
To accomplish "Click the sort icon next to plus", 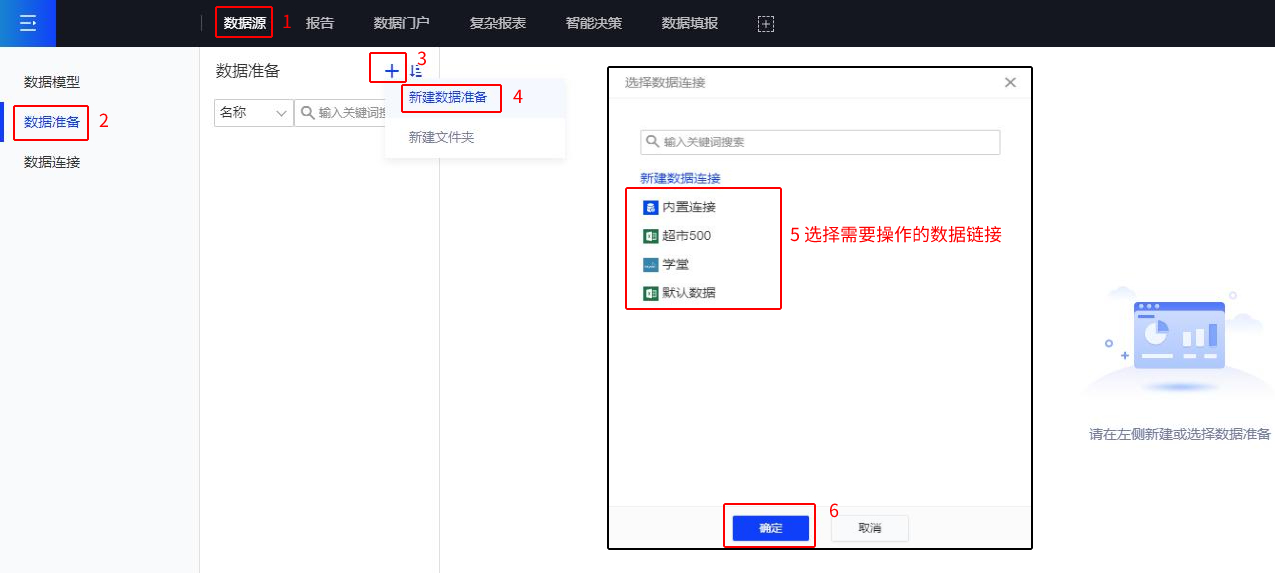I will coord(416,71).
